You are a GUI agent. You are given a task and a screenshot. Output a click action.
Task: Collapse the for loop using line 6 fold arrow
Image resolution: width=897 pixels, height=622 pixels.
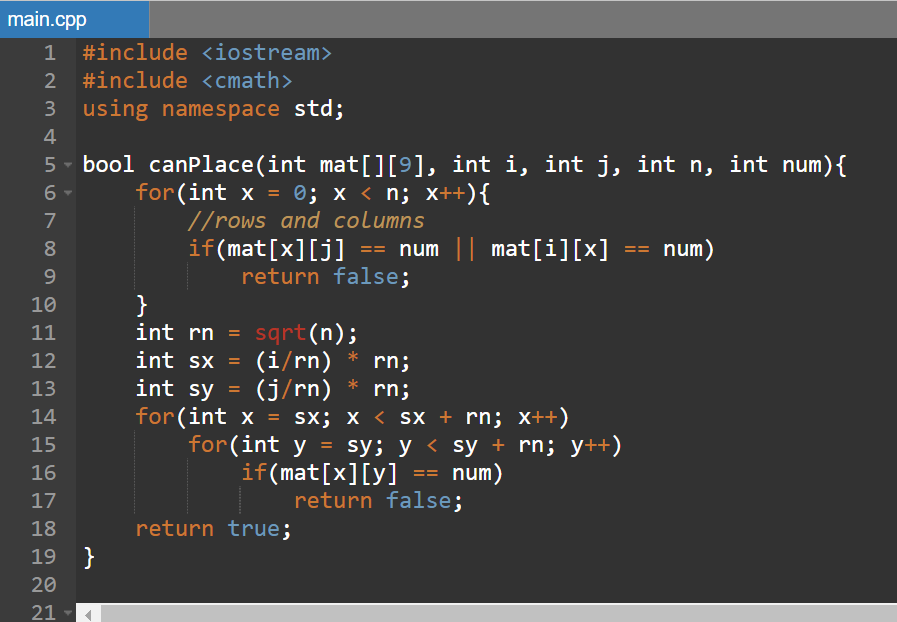tap(67, 193)
